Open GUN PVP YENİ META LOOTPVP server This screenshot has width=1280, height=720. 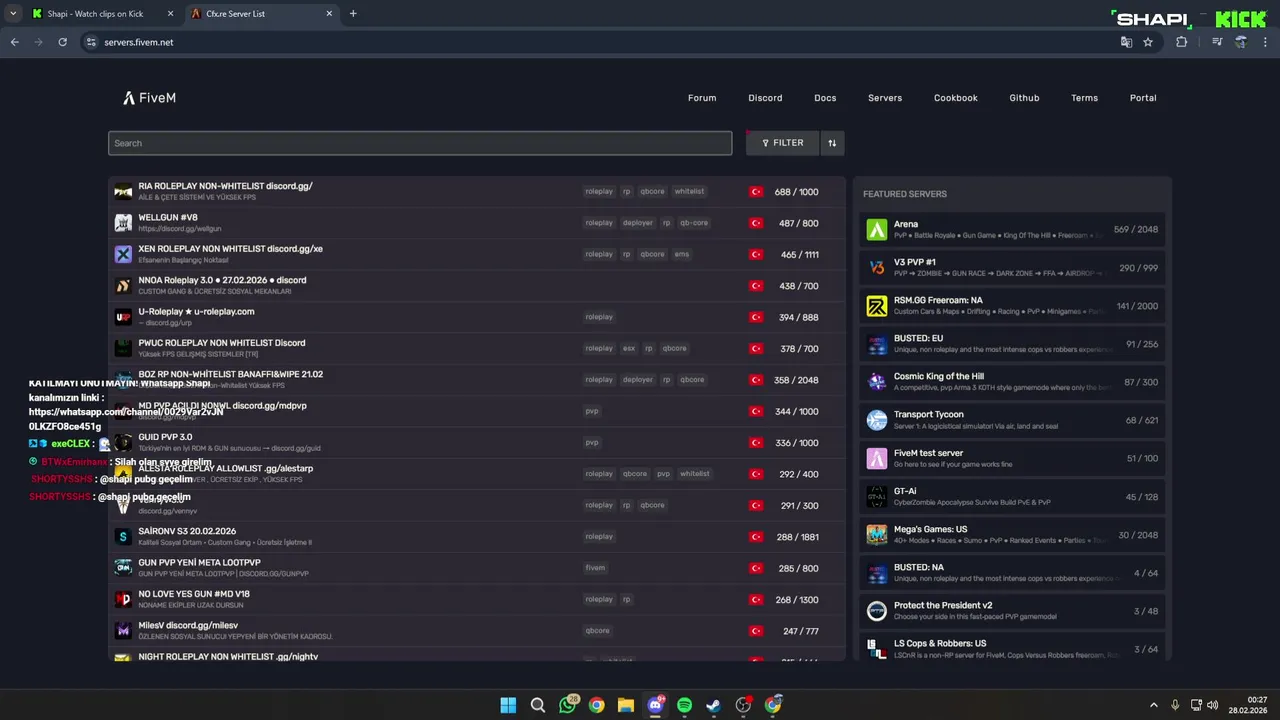477,568
